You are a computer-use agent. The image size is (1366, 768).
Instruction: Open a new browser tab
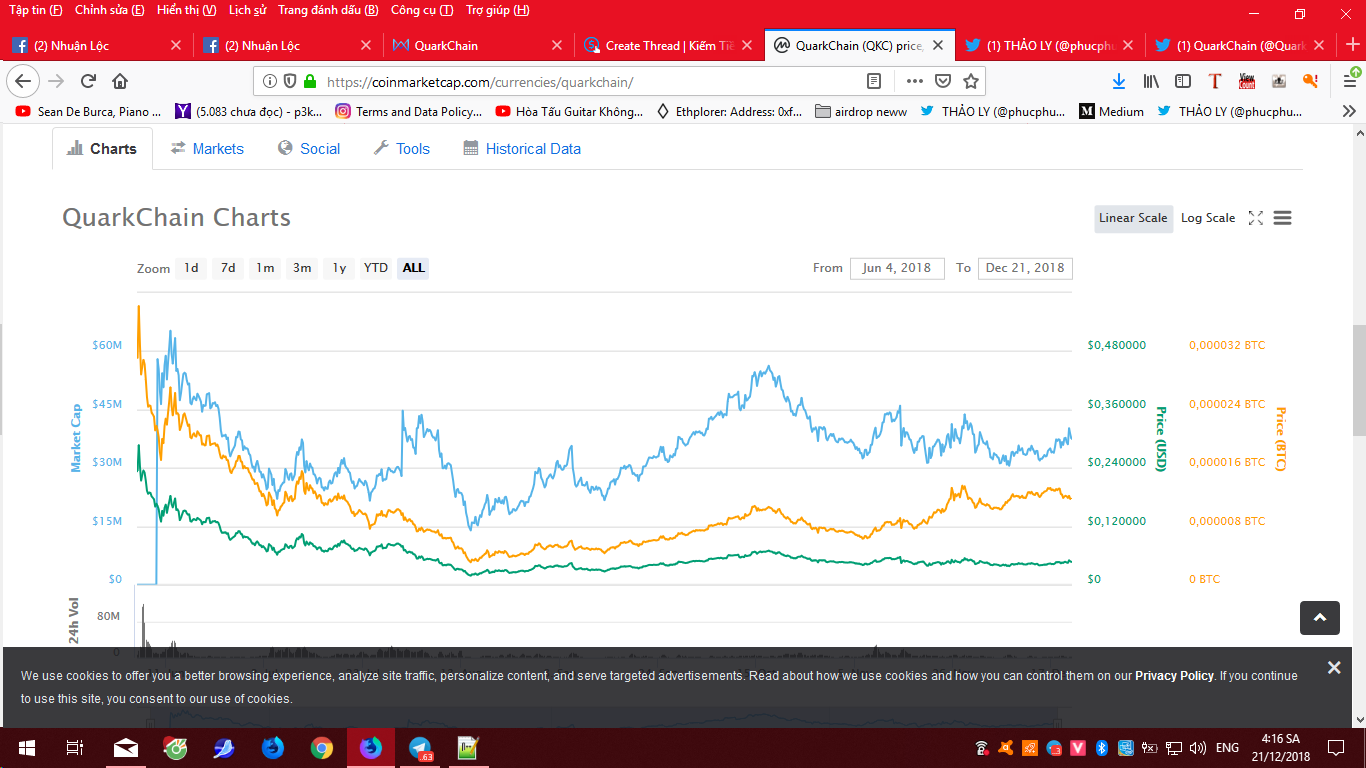1352,45
